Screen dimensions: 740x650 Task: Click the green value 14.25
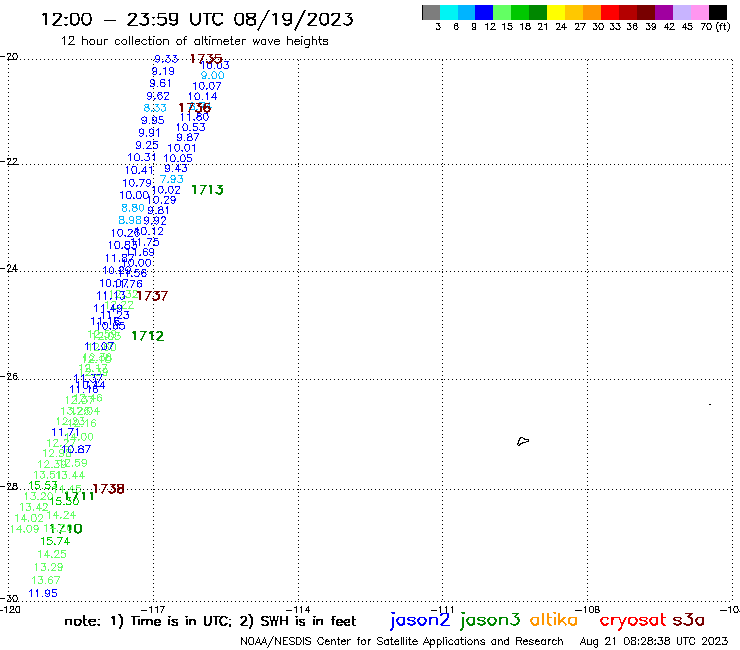(52, 554)
